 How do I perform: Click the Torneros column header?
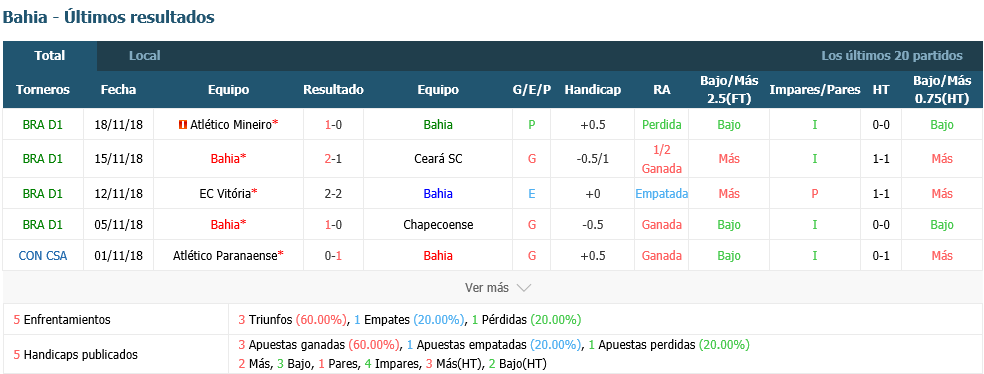pyautogui.click(x=43, y=90)
